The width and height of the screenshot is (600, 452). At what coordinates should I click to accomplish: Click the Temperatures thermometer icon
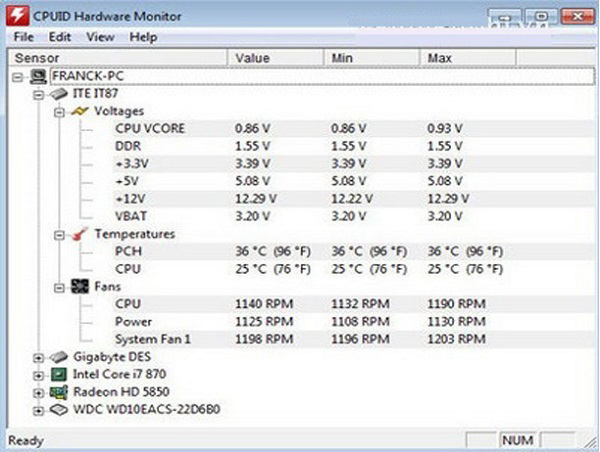(80, 234)
